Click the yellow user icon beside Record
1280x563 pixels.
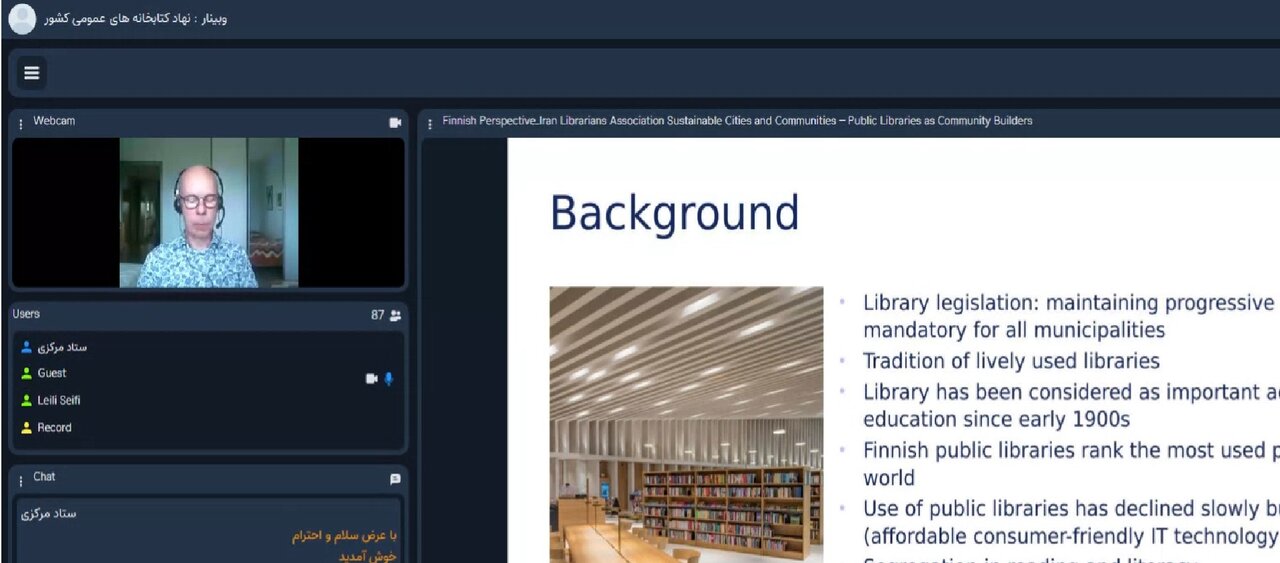27,428
